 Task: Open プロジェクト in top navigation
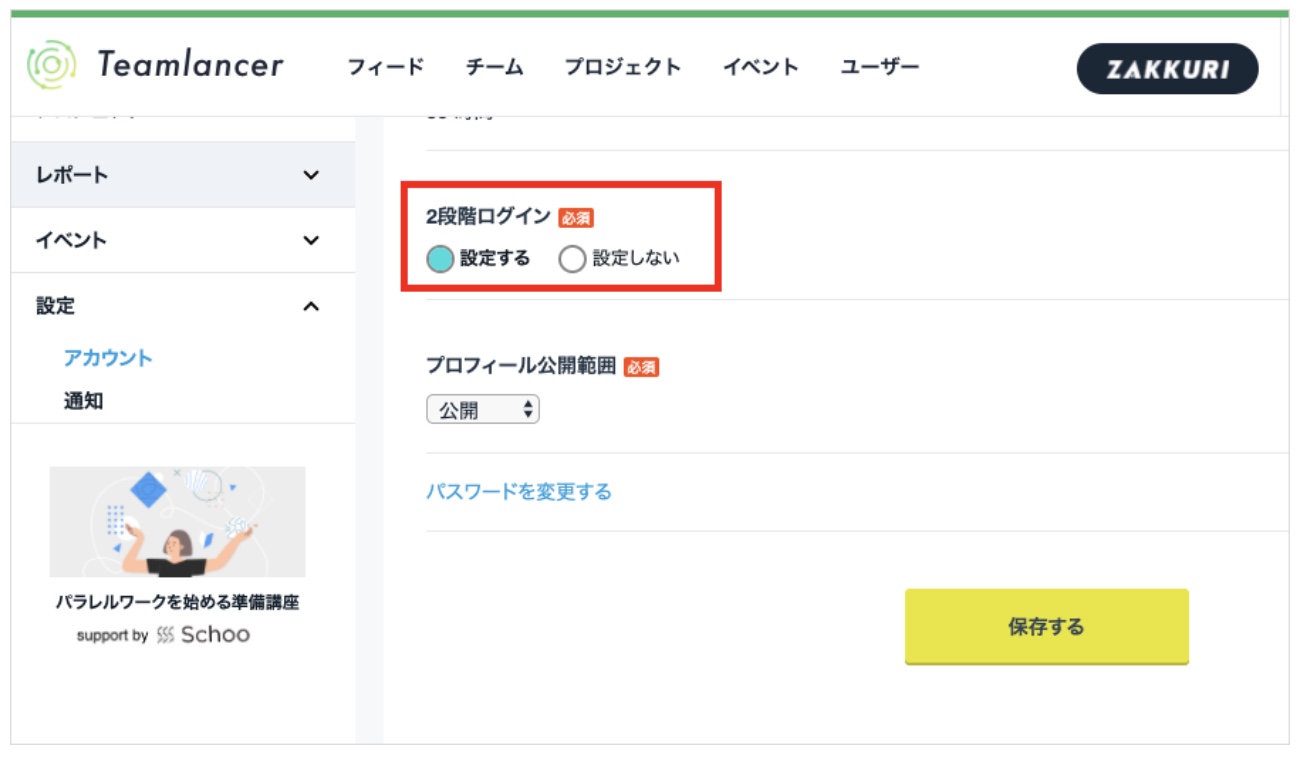(x=622, y=67)
